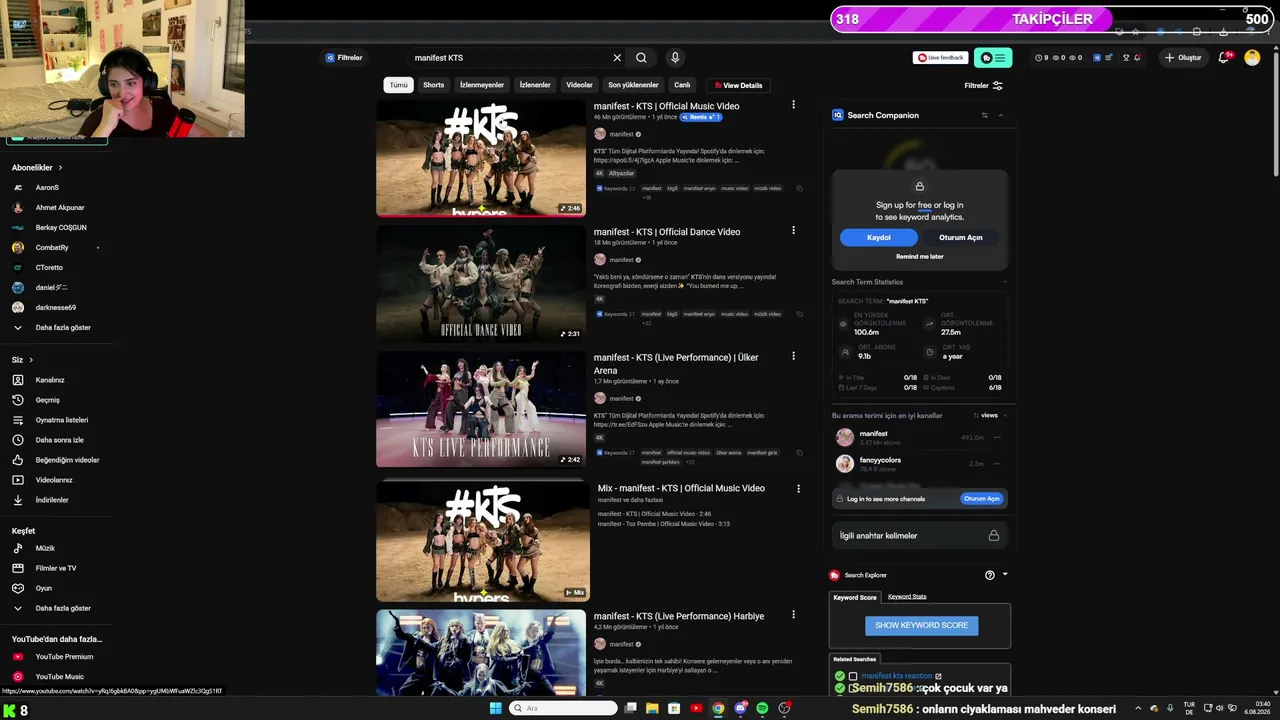Open the Official Dance Video thumbnail

coord(481,284)
